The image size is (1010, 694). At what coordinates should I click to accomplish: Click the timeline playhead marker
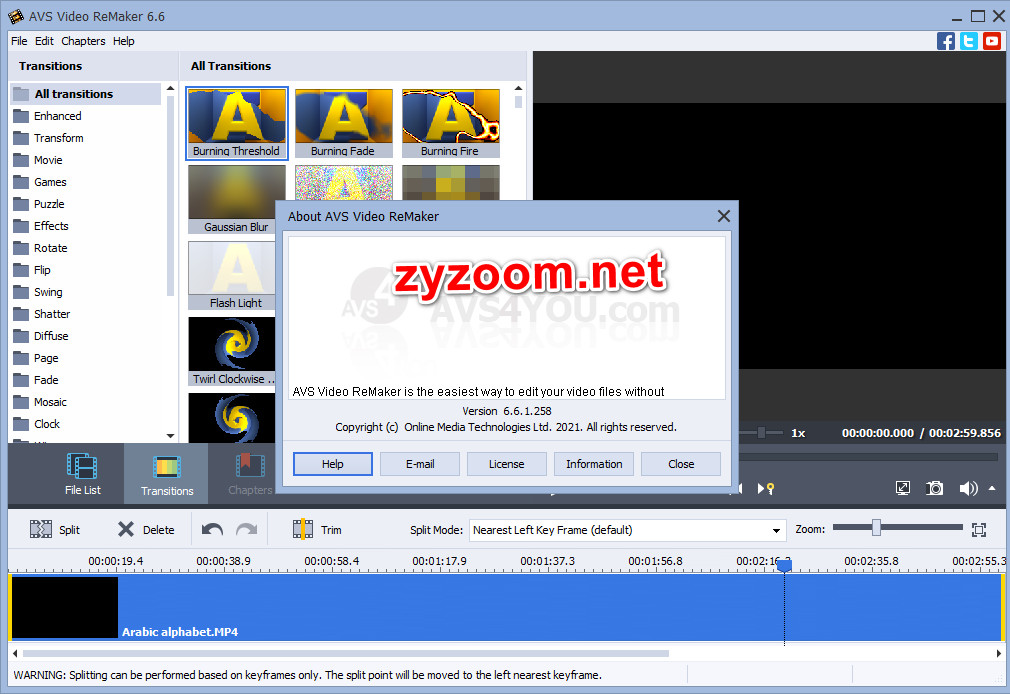784,565
